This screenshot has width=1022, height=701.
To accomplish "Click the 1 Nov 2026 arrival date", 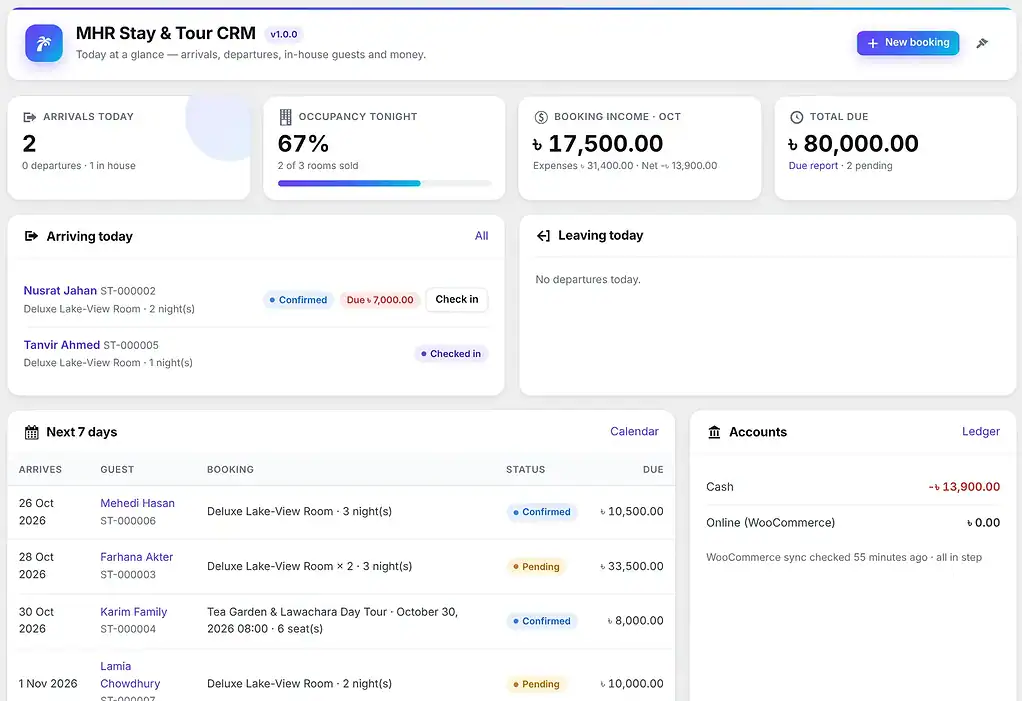I will [48, 683].
